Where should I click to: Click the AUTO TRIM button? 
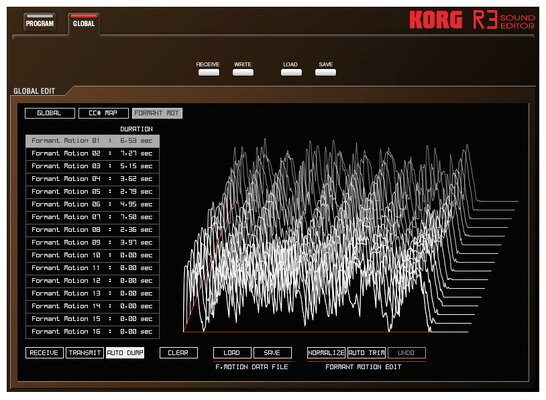pos(366,353)
